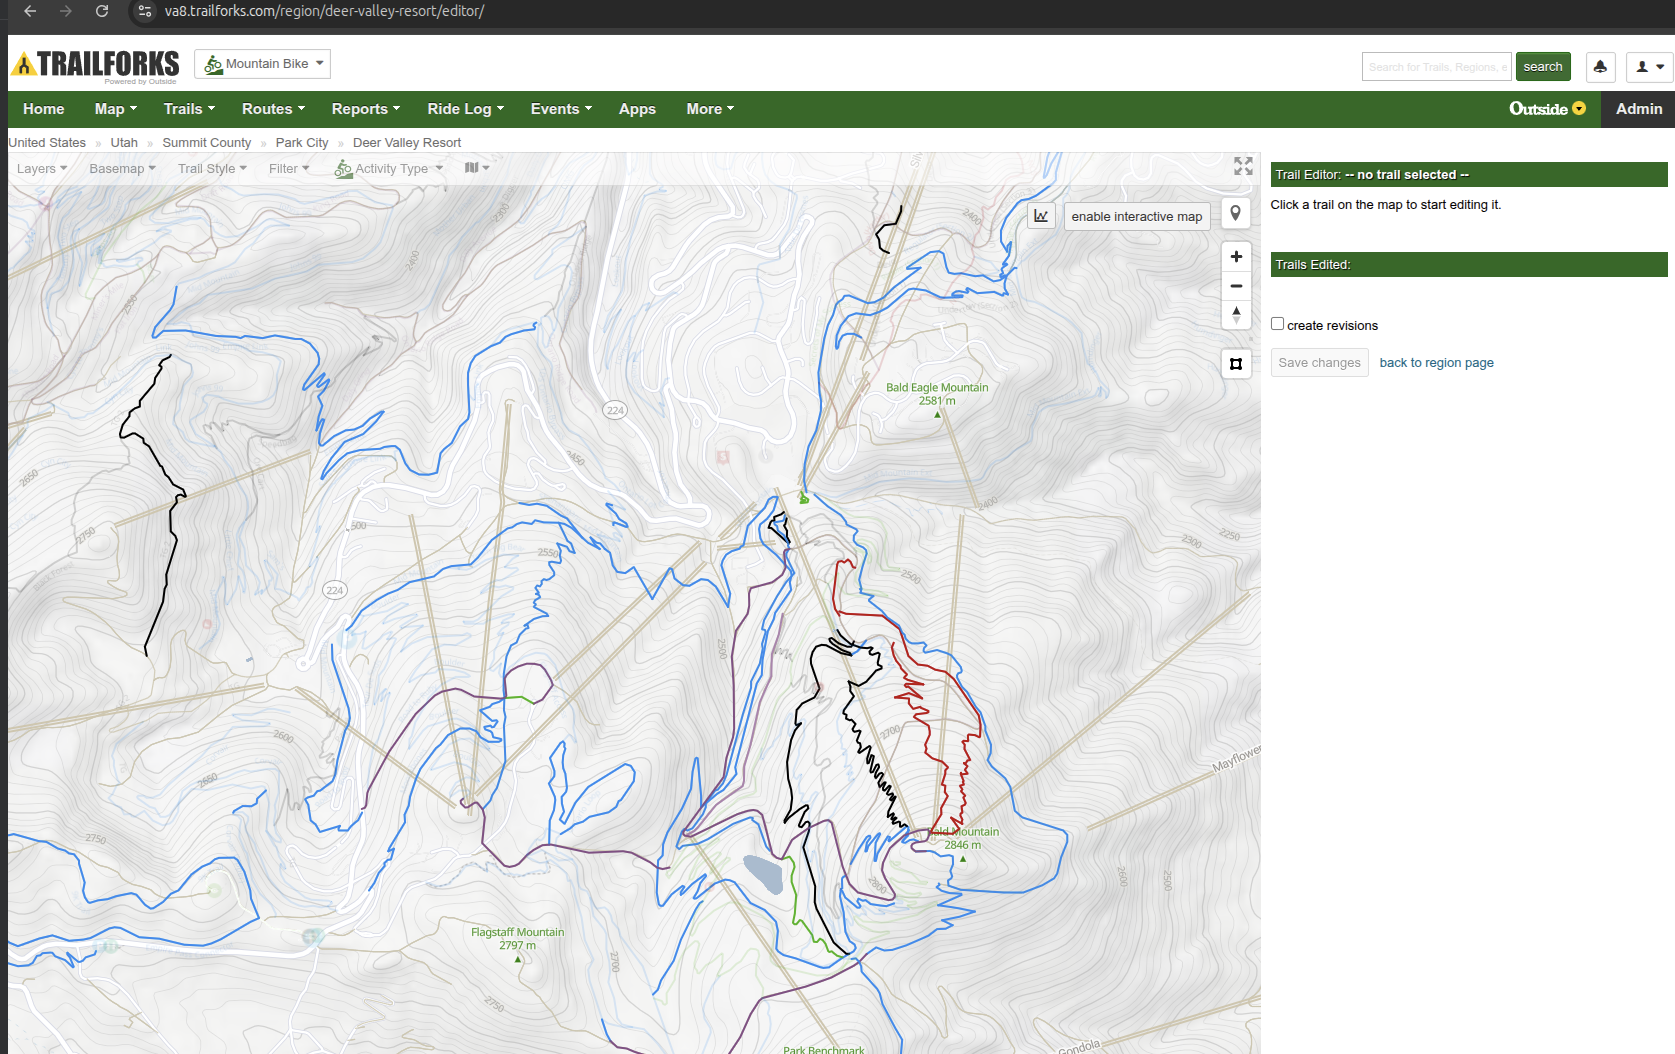Open the Routes menu
The width and height of the screenshot is (1675, 1054).
(273, 109)
